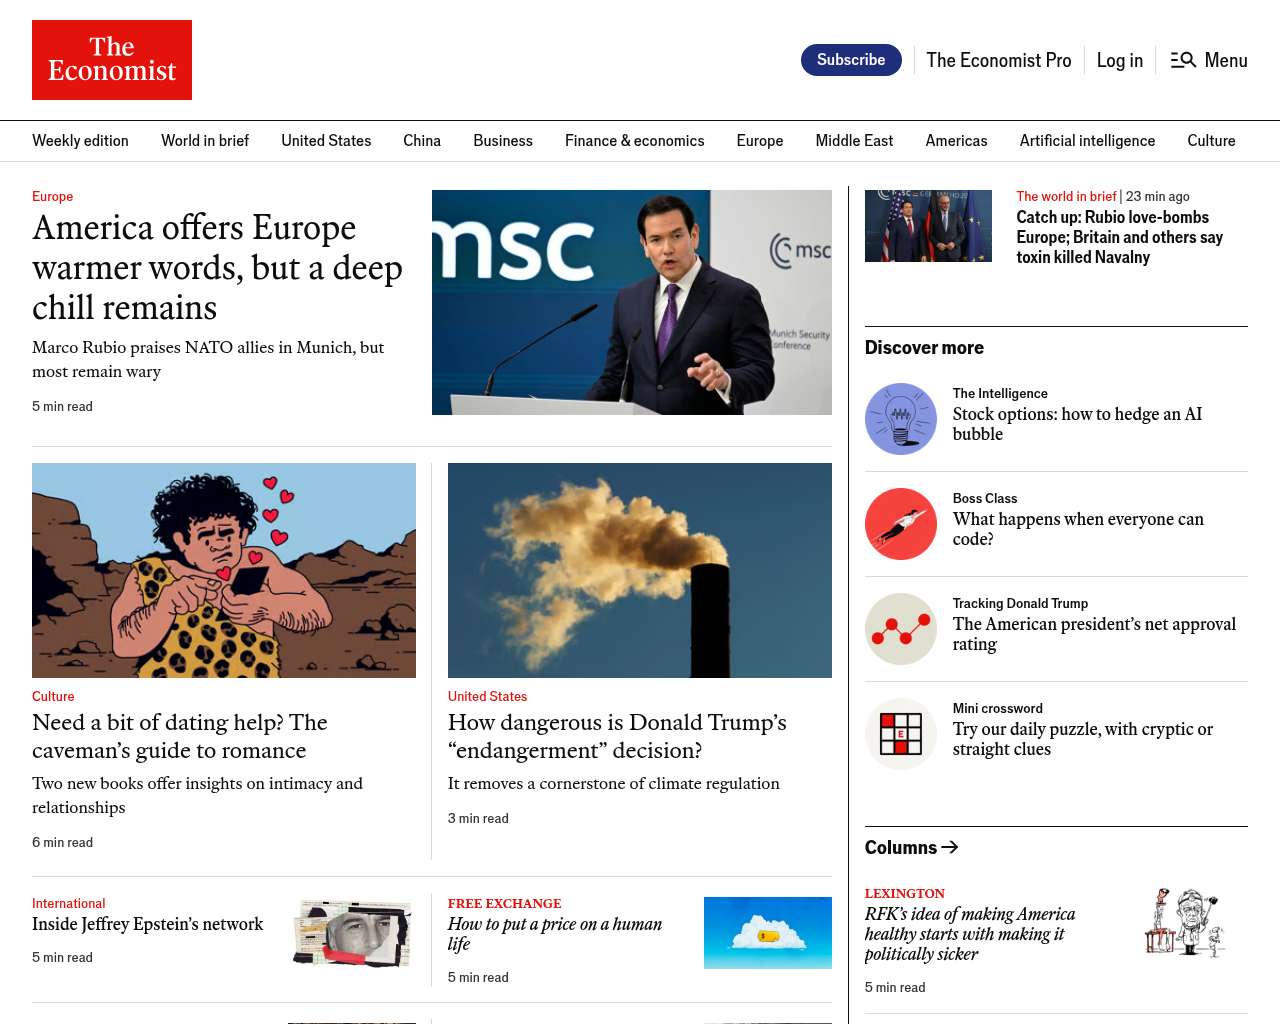Image resolution: width=1280 pixels, height=1024 pixels.
Task: Click The Intelligence lightbulb icon
Action: (900, 419)
